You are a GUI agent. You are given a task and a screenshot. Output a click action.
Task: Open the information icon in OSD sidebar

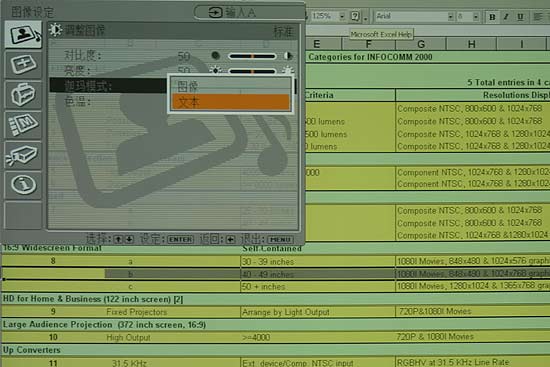pyautogui.click(x=23, y=185)
